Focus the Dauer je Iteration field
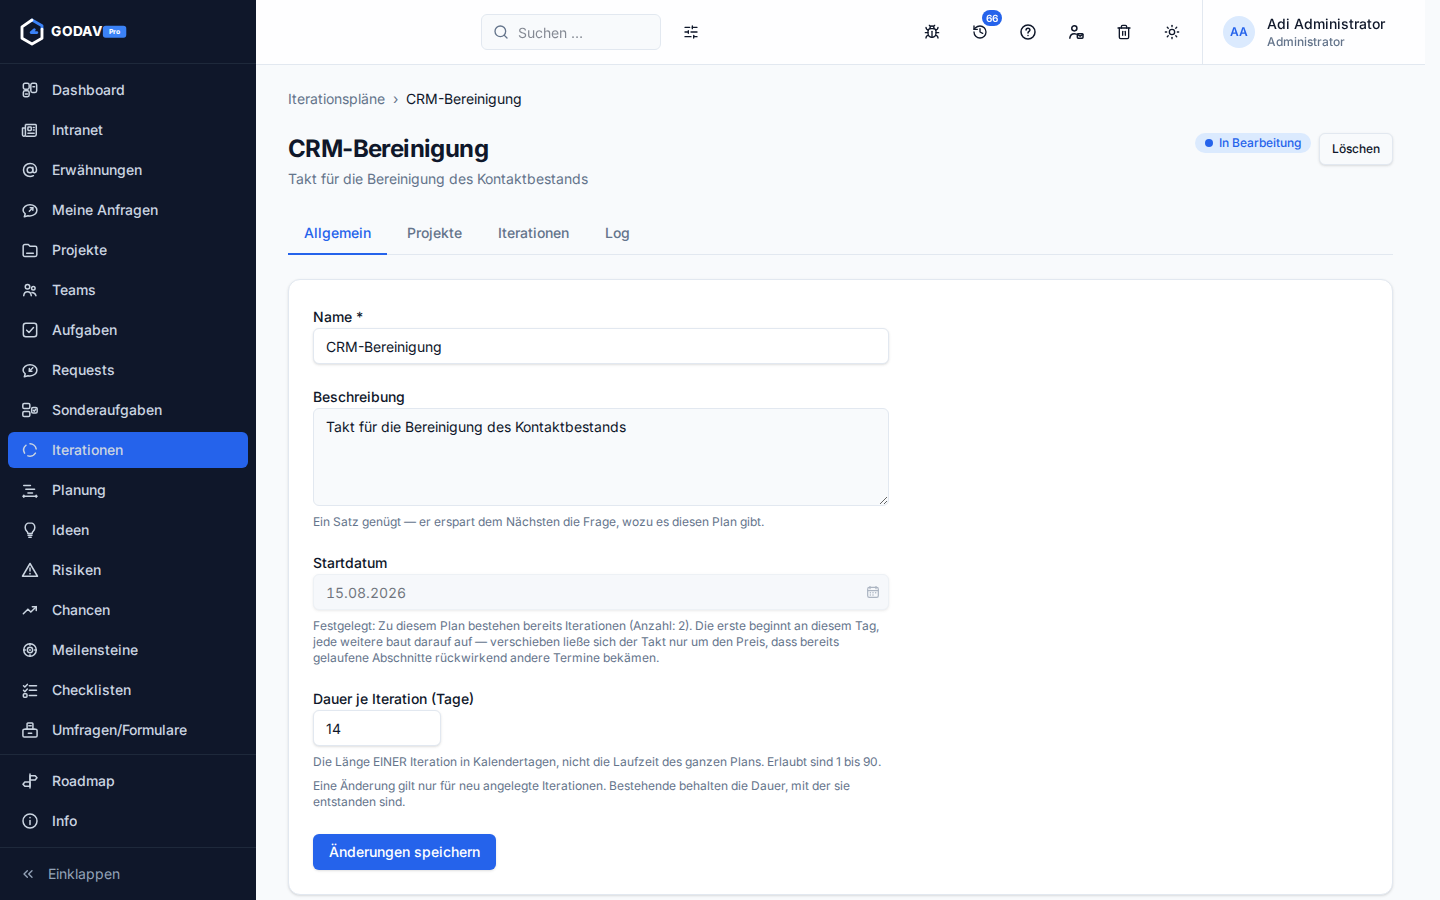 point(377,729)
